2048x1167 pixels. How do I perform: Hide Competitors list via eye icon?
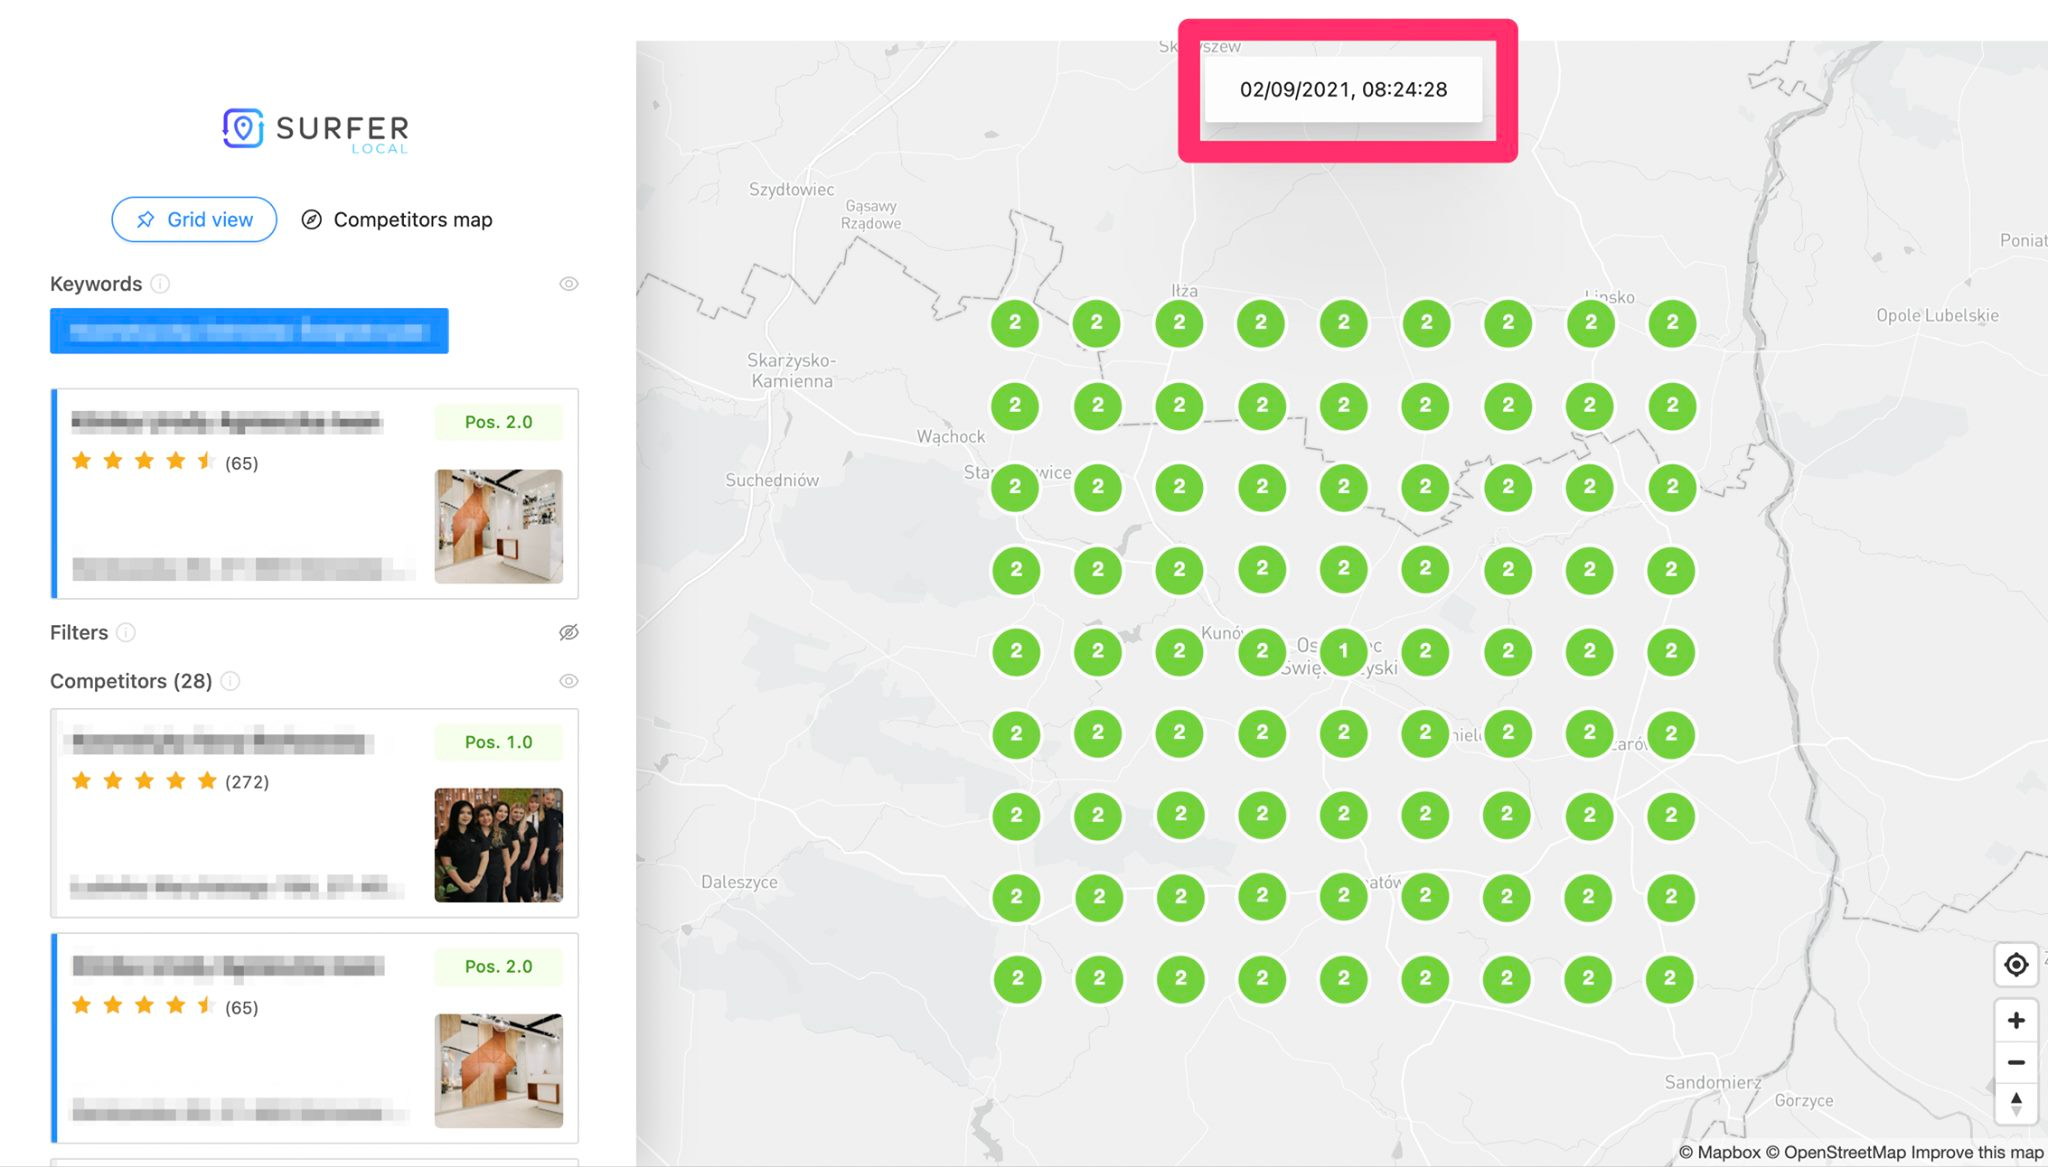(568, 681)
